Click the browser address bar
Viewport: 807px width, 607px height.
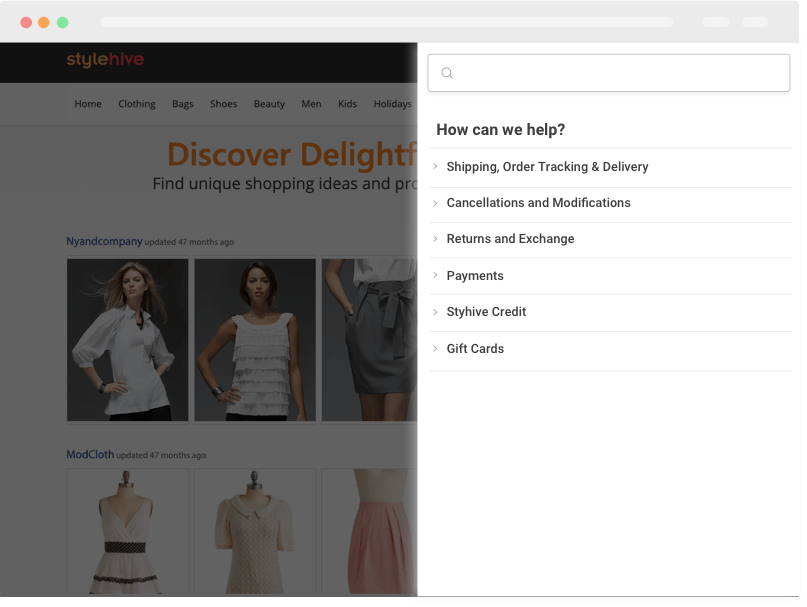click(x=387, y=22)
